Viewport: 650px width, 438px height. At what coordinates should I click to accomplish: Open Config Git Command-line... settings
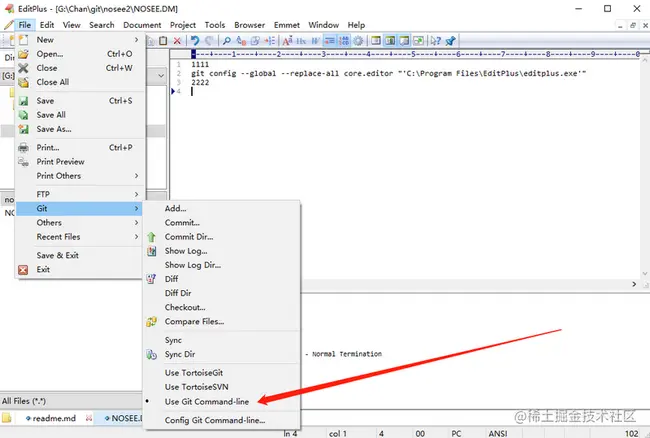click(222, 420)
